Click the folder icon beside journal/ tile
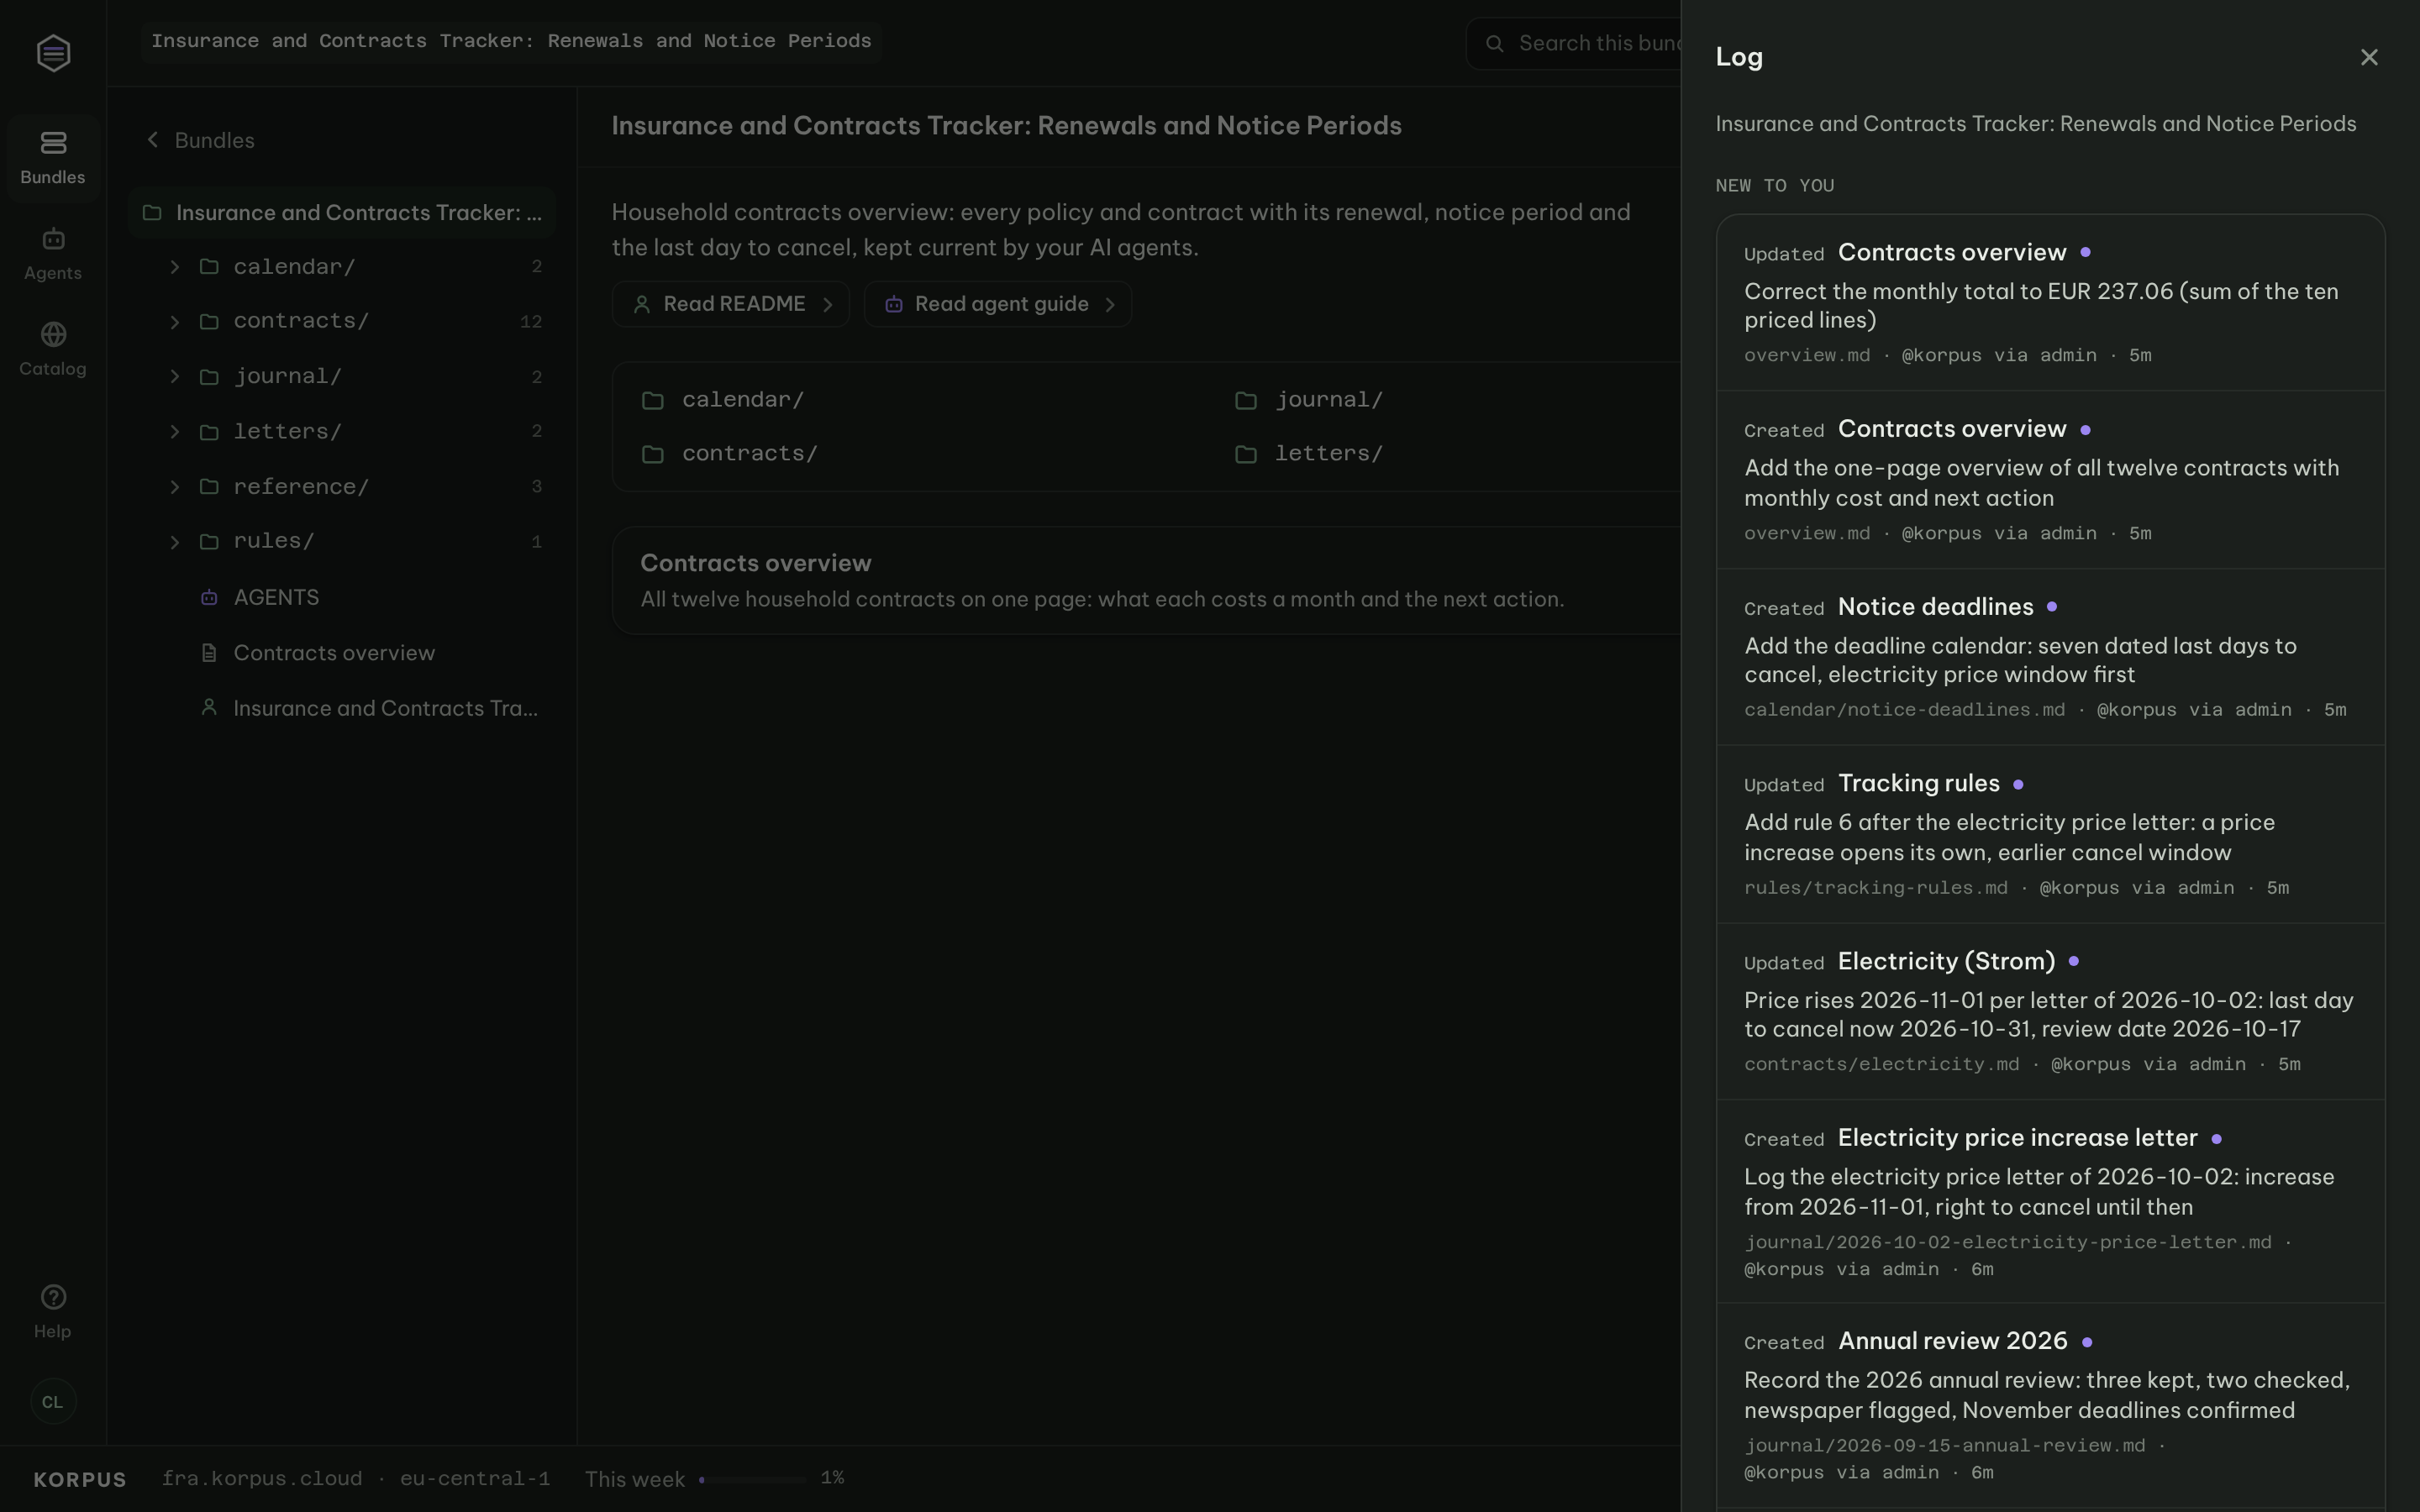The height and width of the screenshot is (1512, 2420). point(1245,400)
